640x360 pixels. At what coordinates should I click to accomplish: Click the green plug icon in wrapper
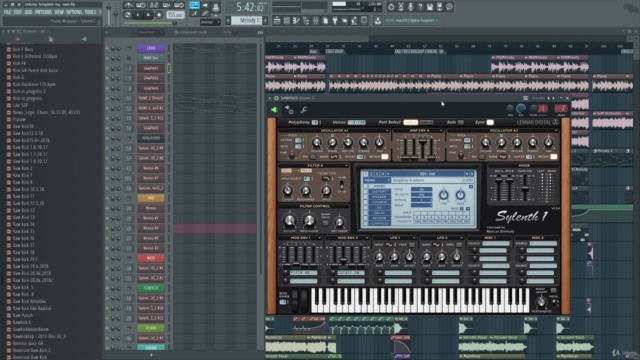[274, 110]
